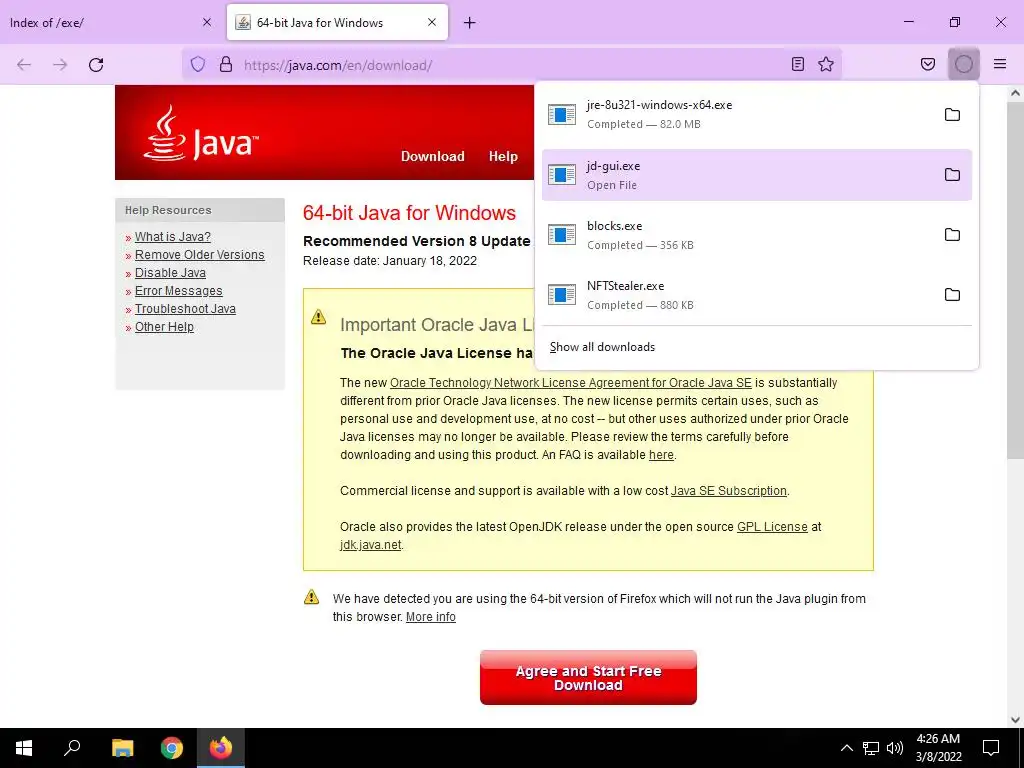Toggle reader view icon
Image resolution: width=1024 pixels, height=768 pixels.
797,64
